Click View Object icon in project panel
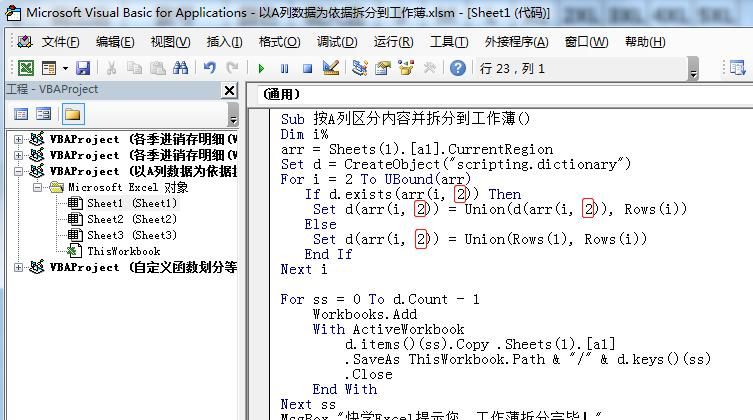The width and height of the screenshot is (753, 420). click(43, 114)
